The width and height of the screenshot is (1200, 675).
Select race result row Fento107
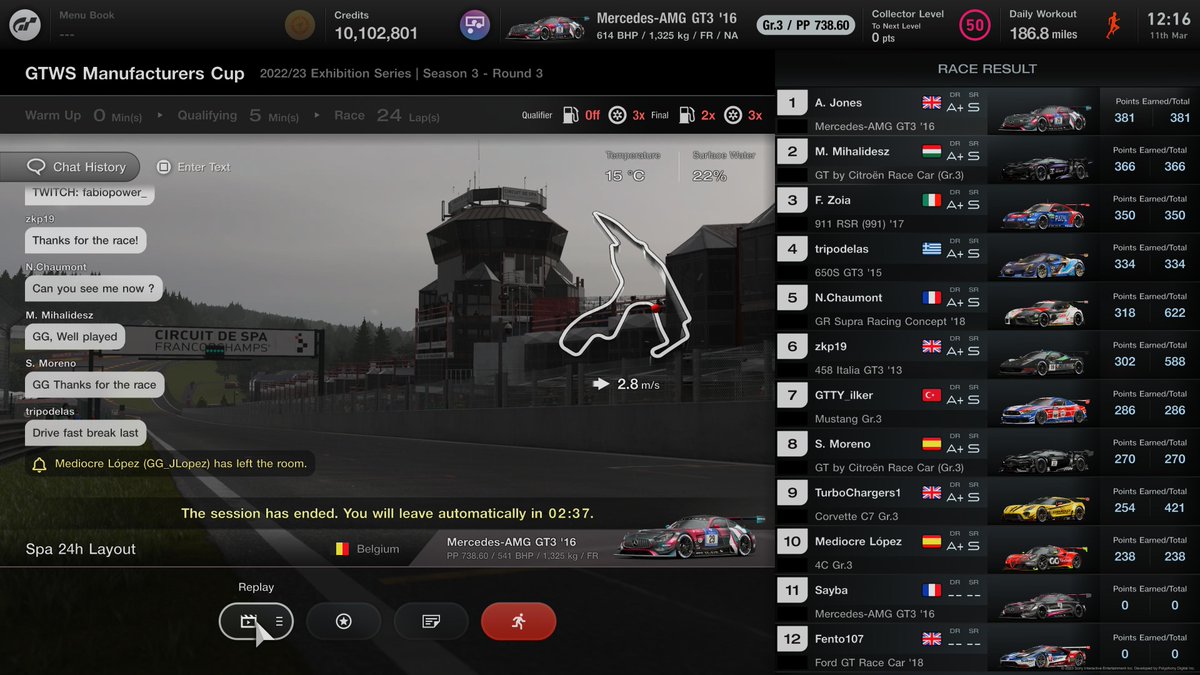coord(987,647)
